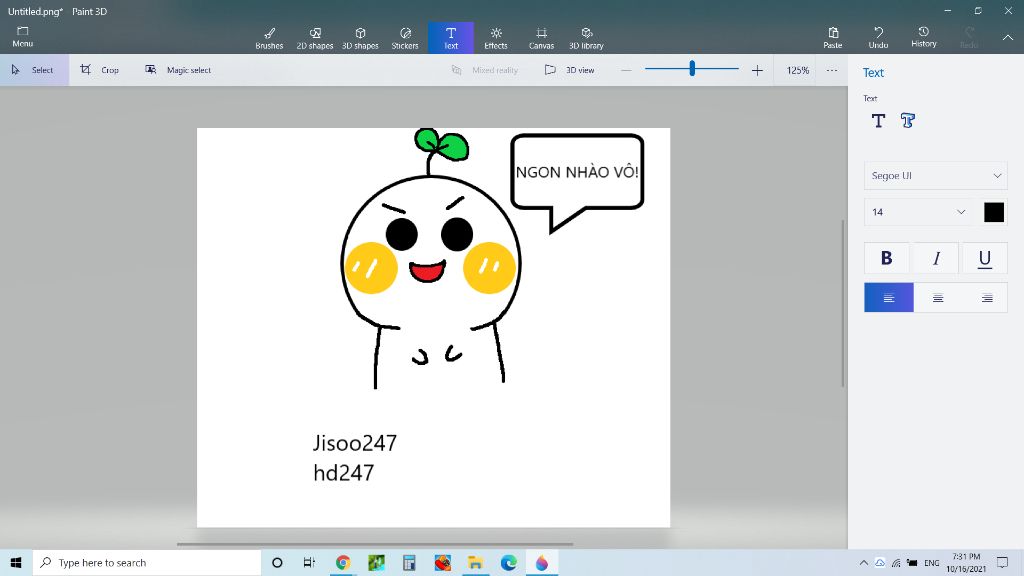Image resolution: width=1024 pixels, height=576 pixels.
Task: Open the Effects panel
Action: pyautogui.click(x=496, y=38)
